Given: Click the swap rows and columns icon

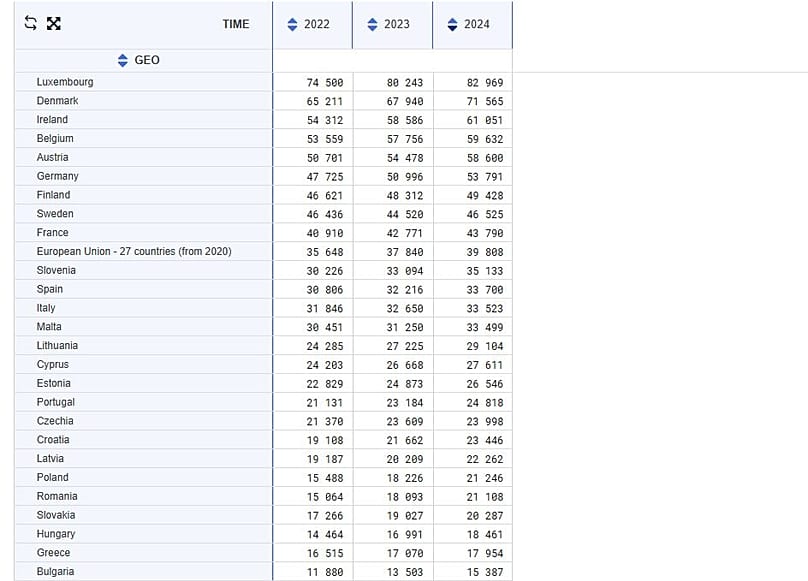Looking at the screenshot, I should (30, 24).
